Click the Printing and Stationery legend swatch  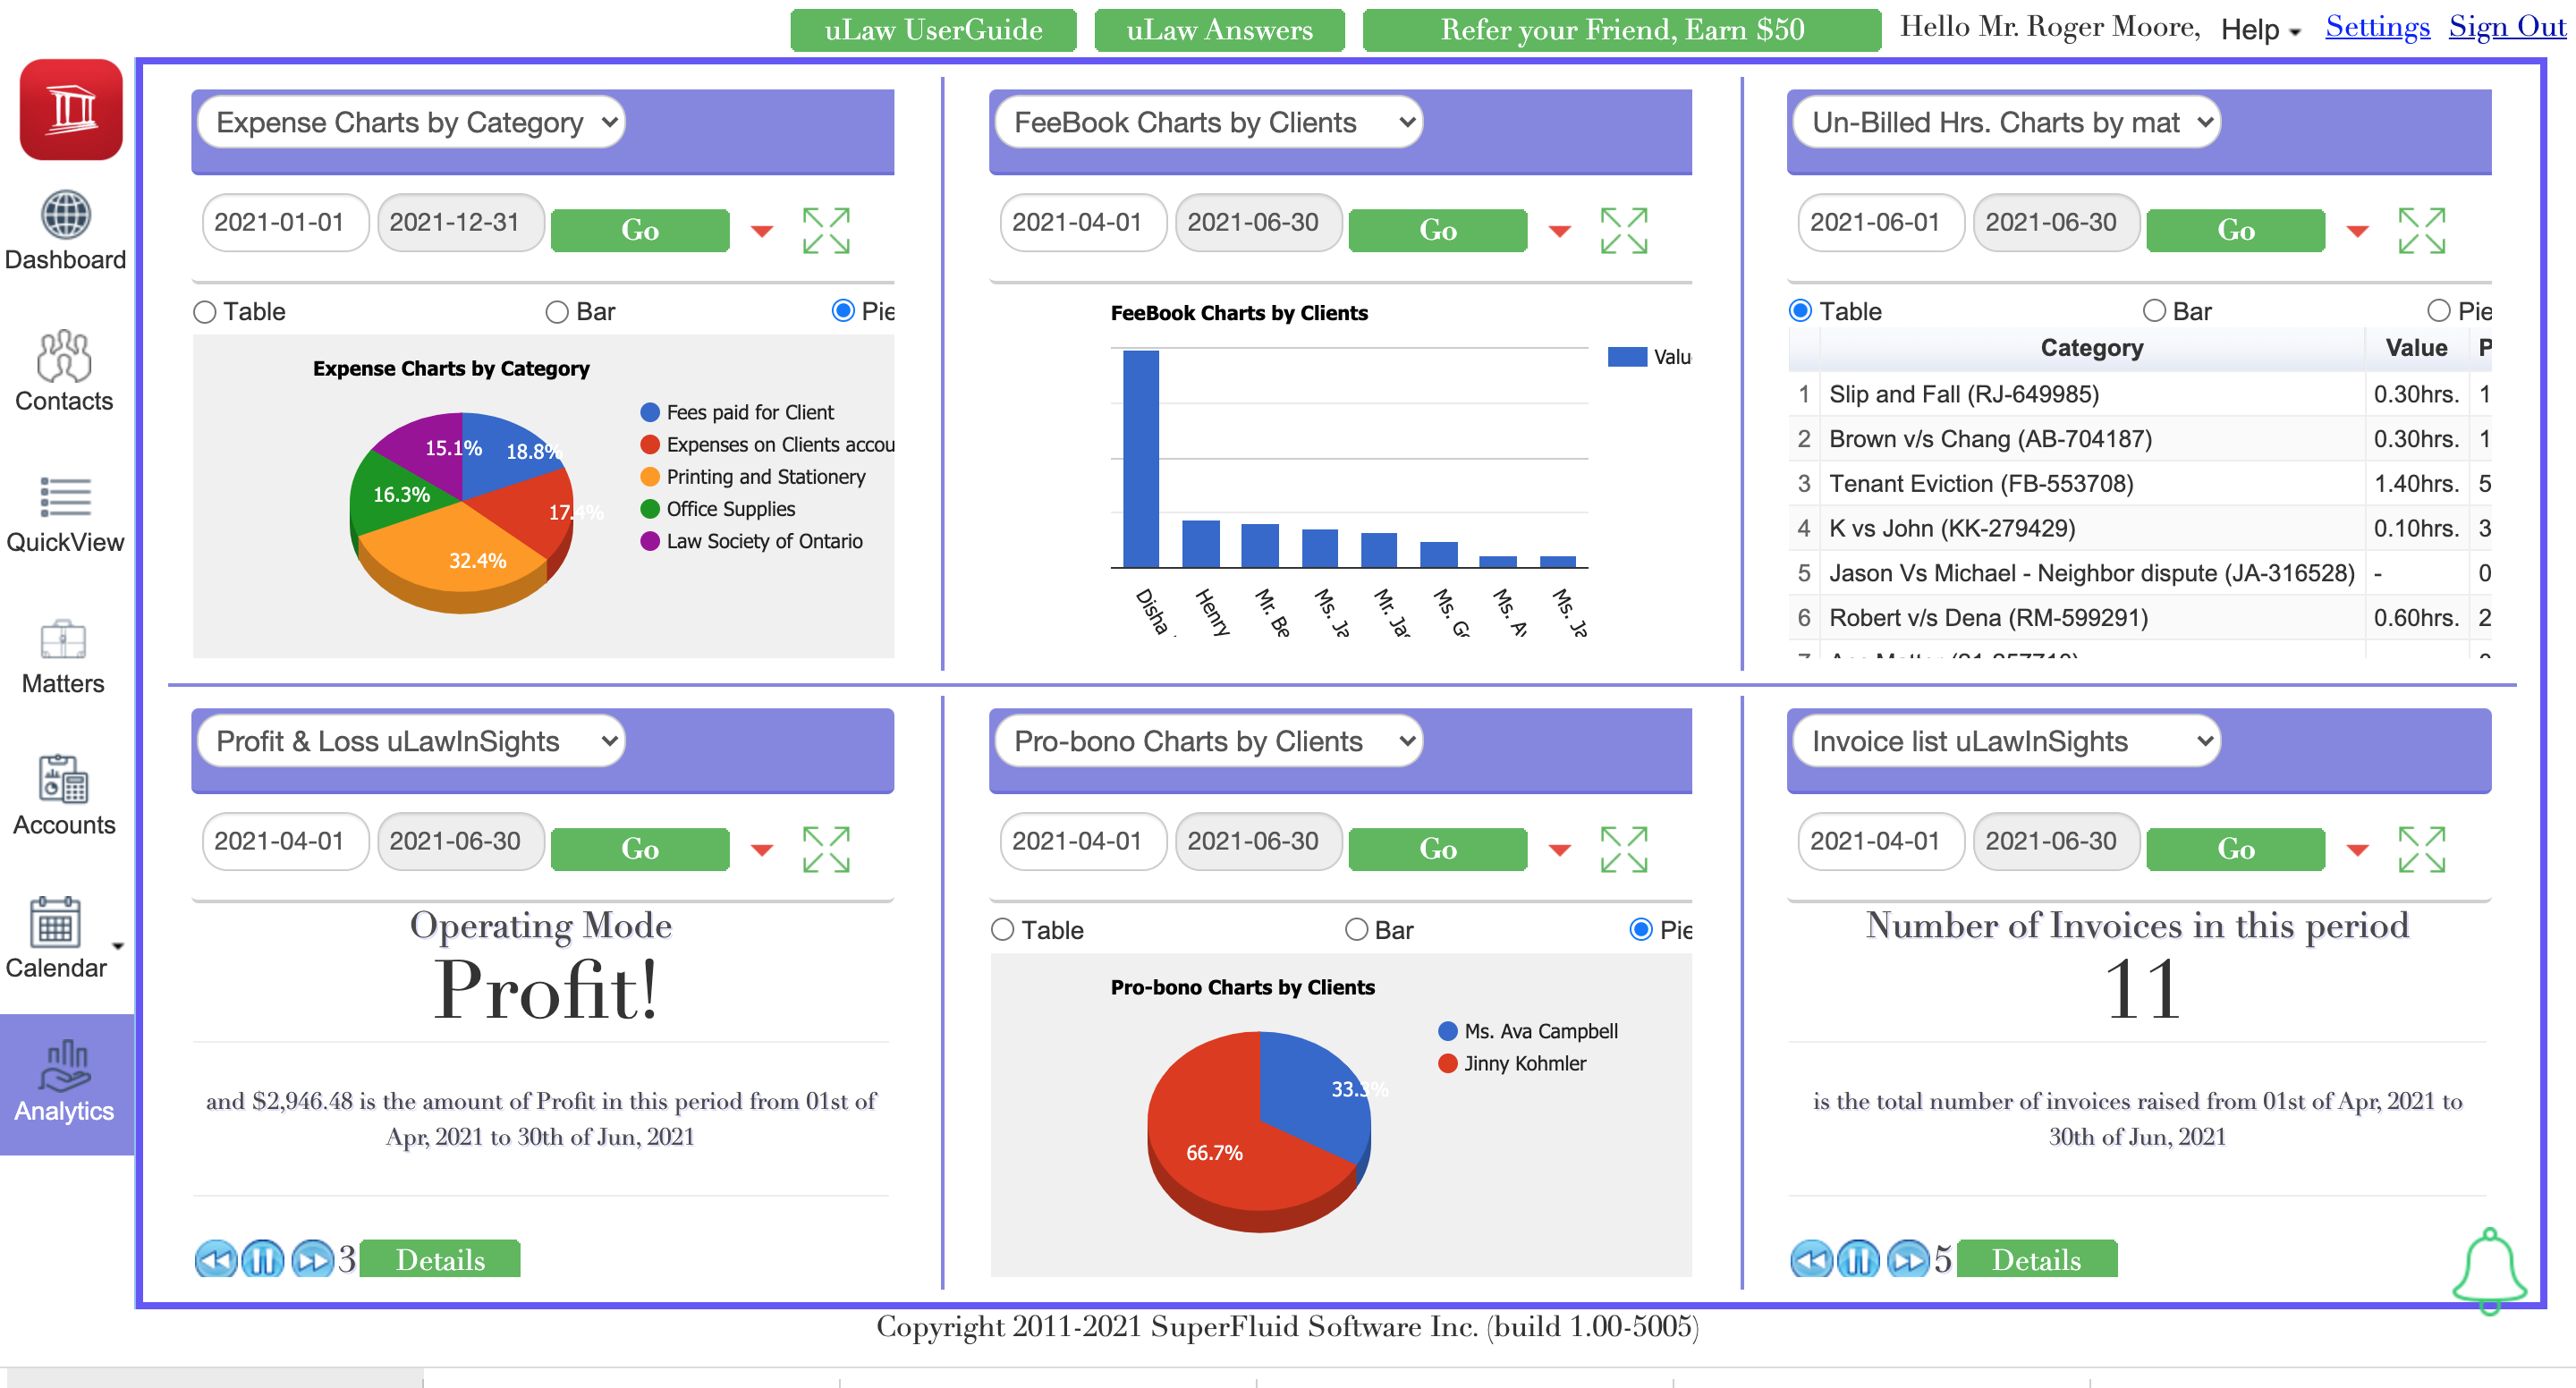point(650,477)
